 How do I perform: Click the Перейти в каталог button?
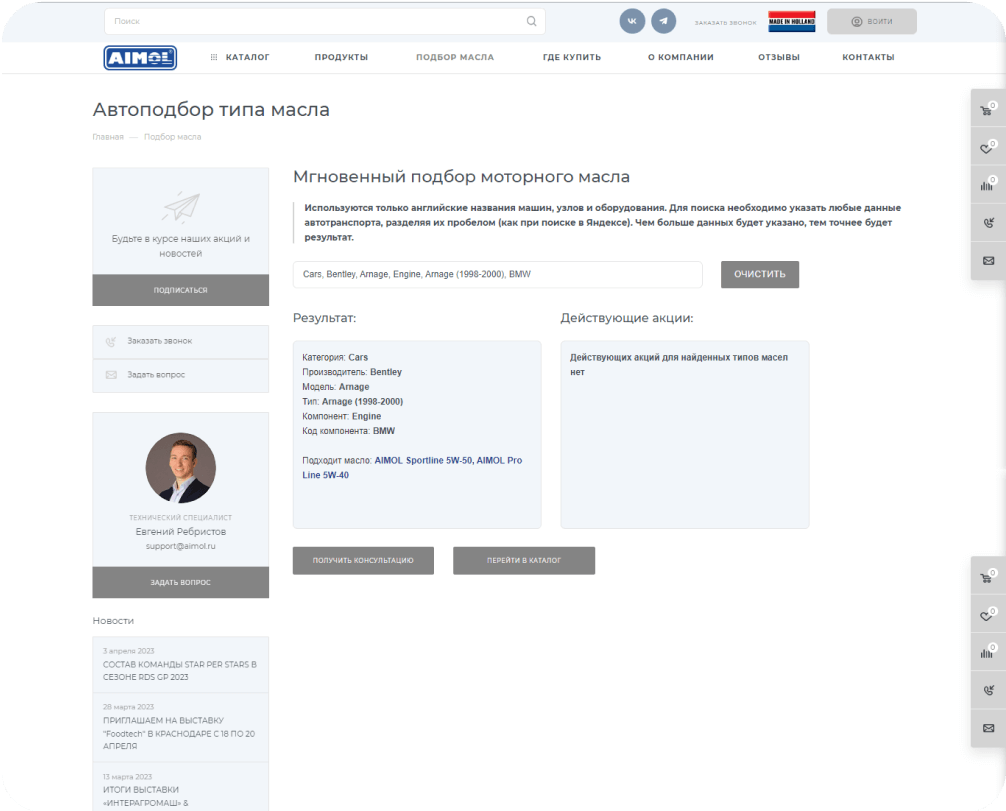point(523,561)
